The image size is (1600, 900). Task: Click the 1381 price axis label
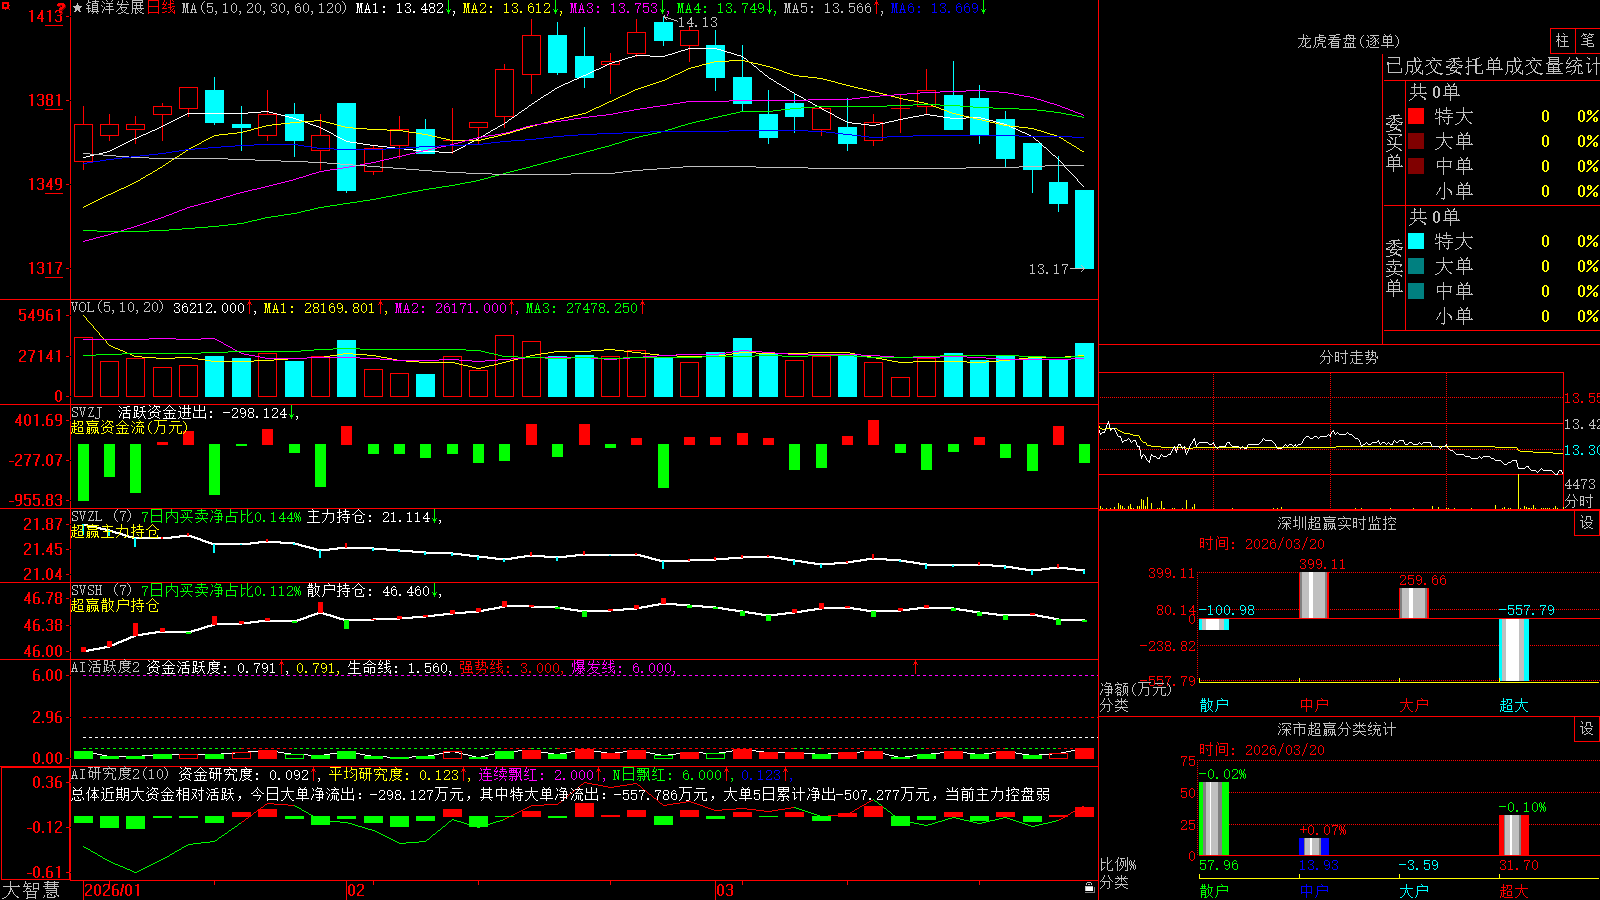[44, 100]
